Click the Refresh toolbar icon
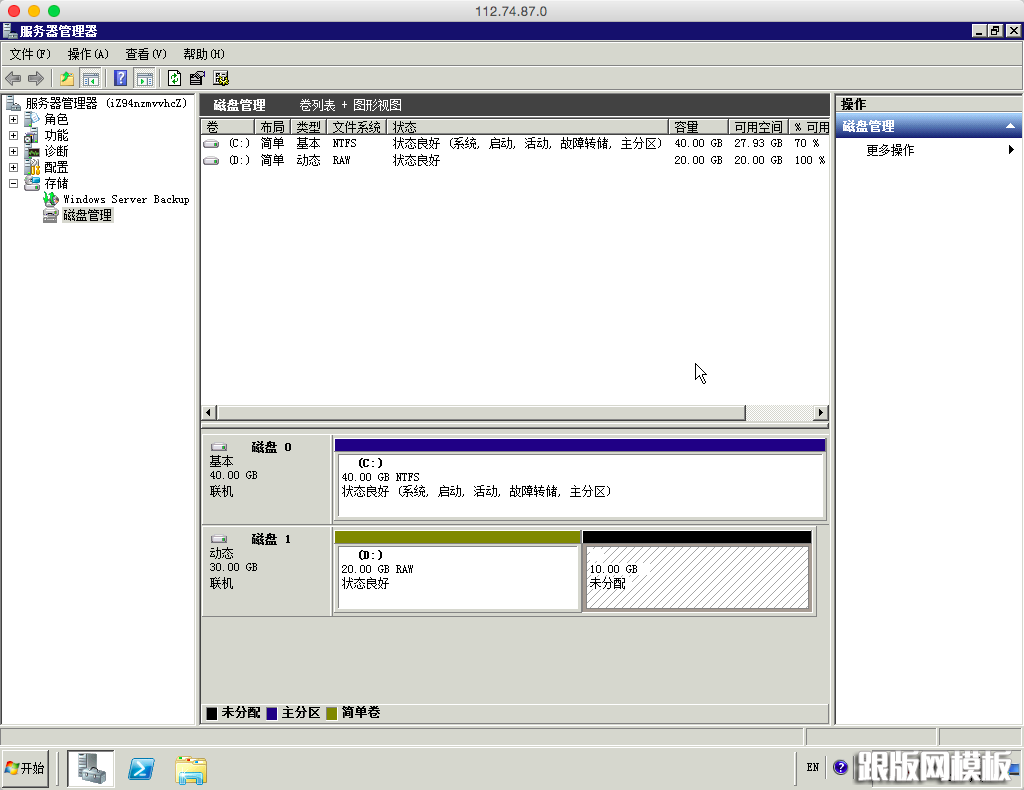The width and height of the screenshot is (1024, 790). 175,78
